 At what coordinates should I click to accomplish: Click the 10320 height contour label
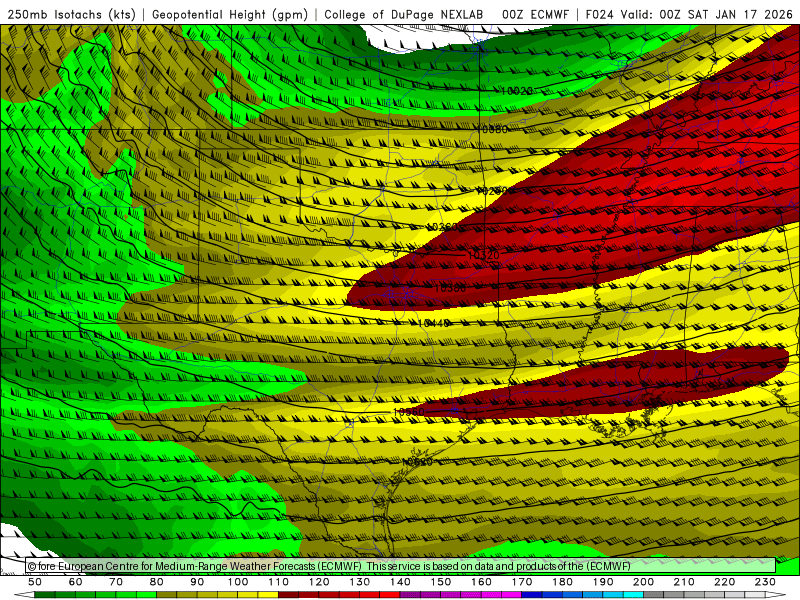pos(483,255)
